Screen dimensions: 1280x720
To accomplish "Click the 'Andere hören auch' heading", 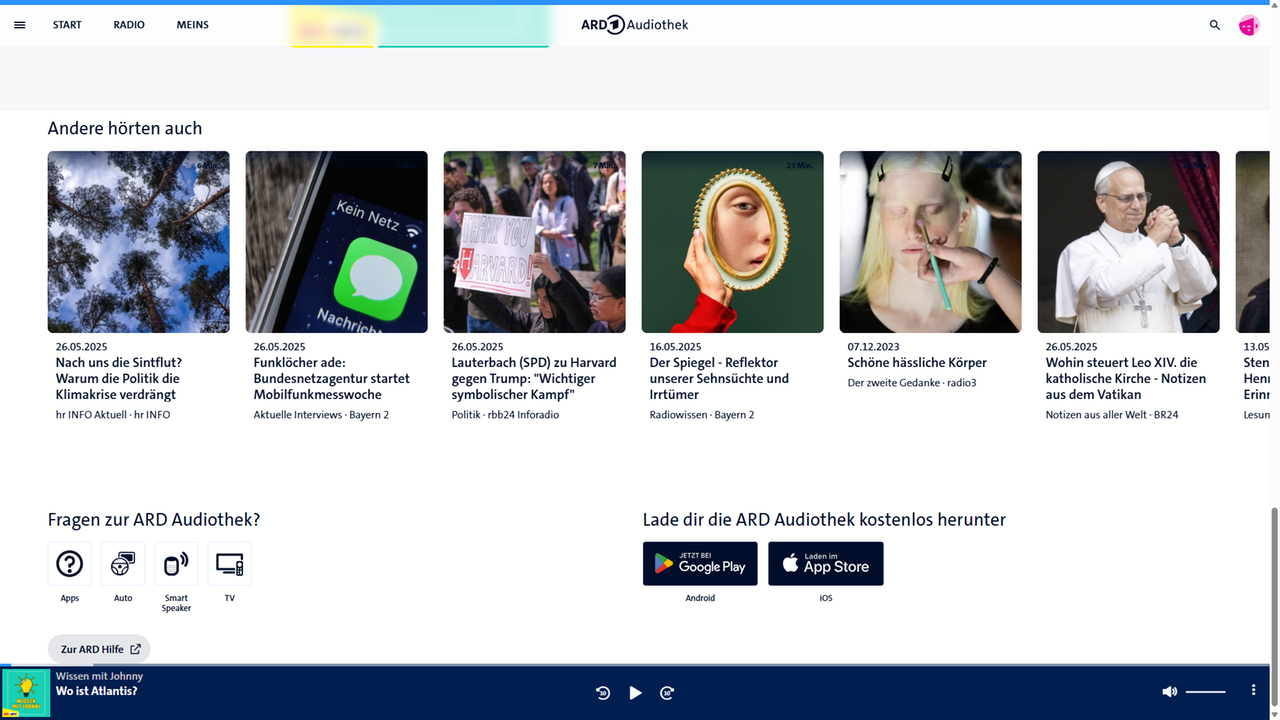I will click(x=125, y=128).
